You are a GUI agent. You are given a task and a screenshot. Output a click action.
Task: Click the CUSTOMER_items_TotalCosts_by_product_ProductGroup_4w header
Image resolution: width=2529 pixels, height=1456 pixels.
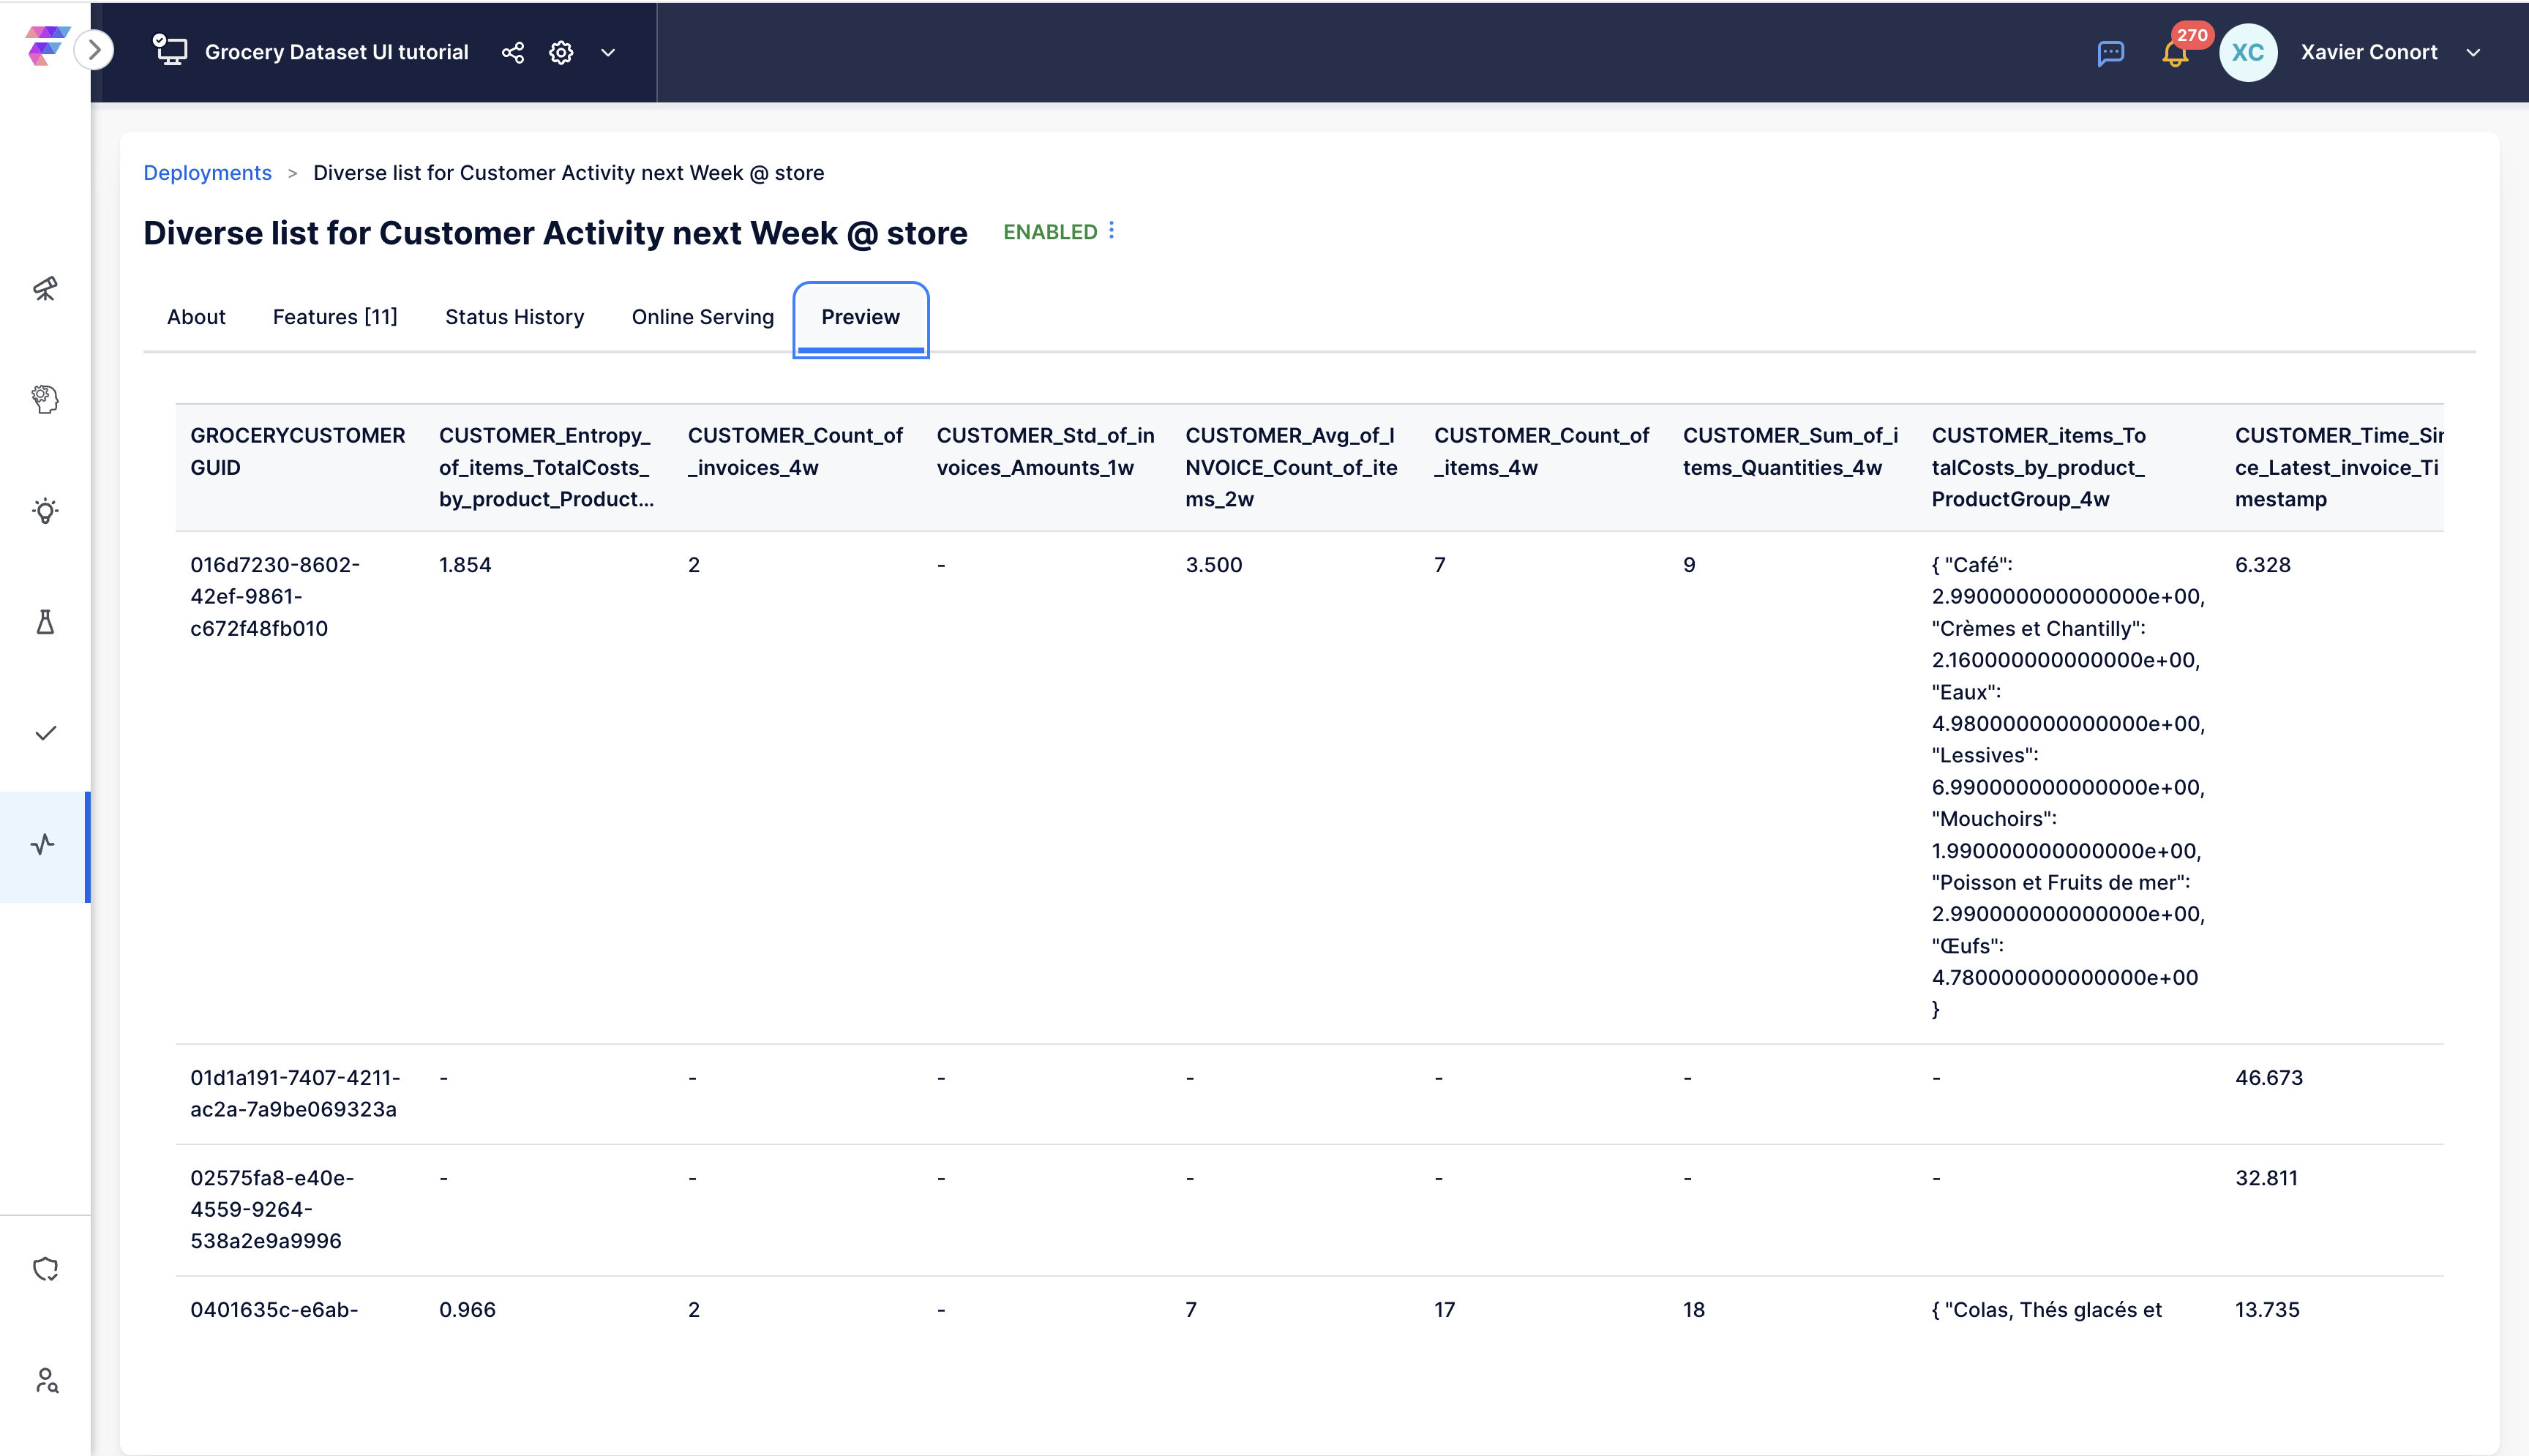(2038, 467)
